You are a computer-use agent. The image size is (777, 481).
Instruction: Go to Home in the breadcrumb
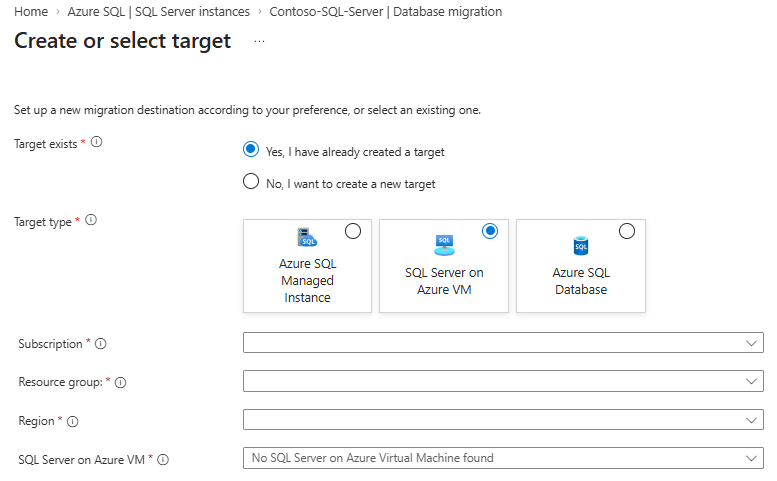[31, 12]
